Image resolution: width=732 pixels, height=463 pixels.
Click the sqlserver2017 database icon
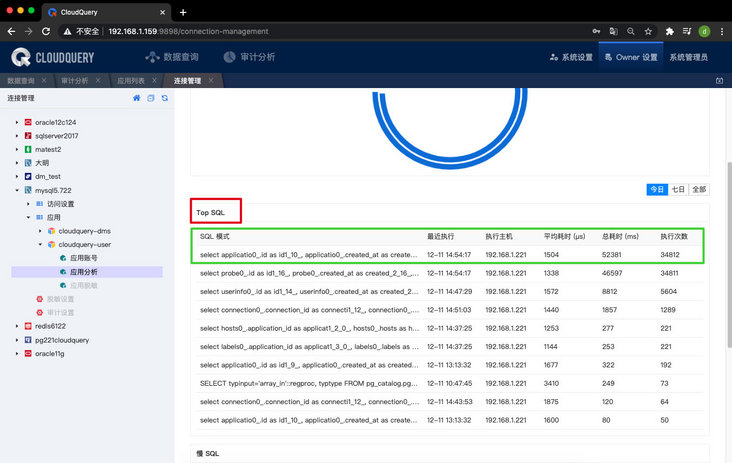coord(28,136)
